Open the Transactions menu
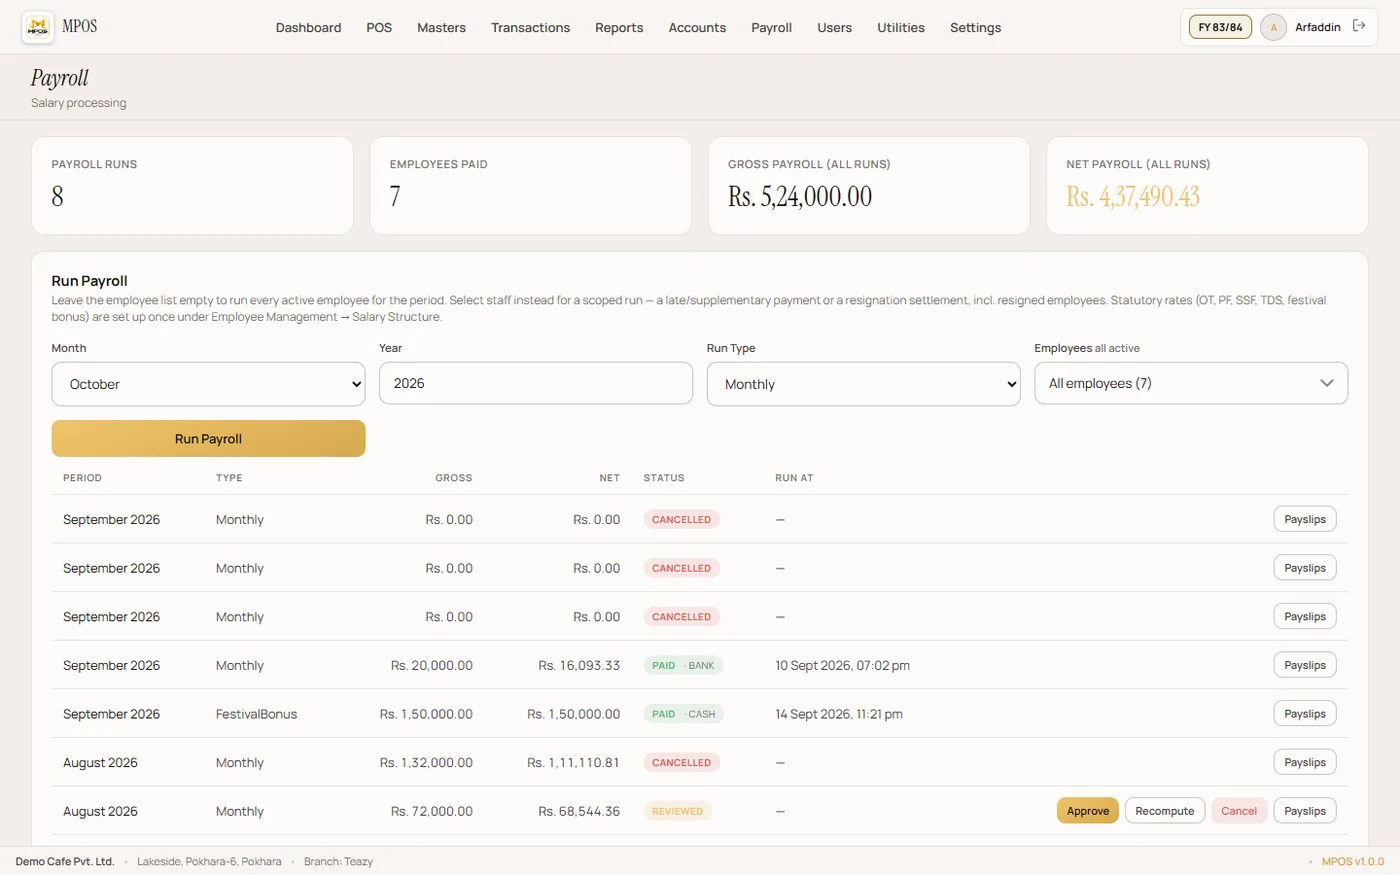The width and height of the screenshot is (1400, 875). (530, 28)
